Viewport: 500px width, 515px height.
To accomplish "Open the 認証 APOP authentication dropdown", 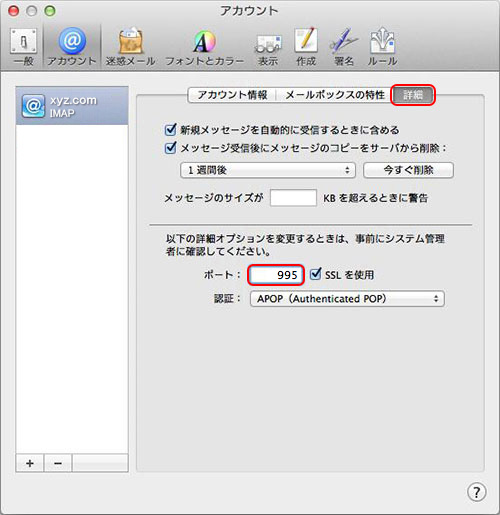I will point(347,298).
